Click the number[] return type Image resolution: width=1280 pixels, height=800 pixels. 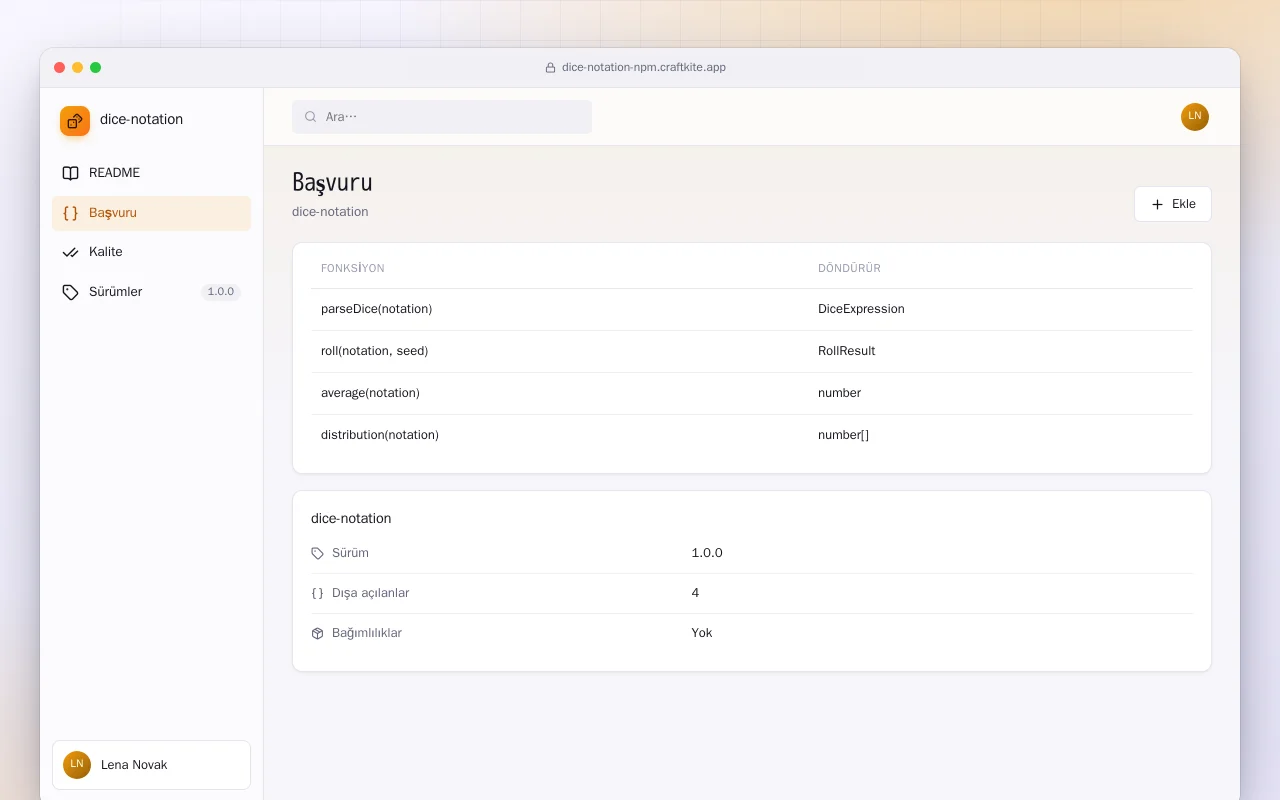pos(843,435)
